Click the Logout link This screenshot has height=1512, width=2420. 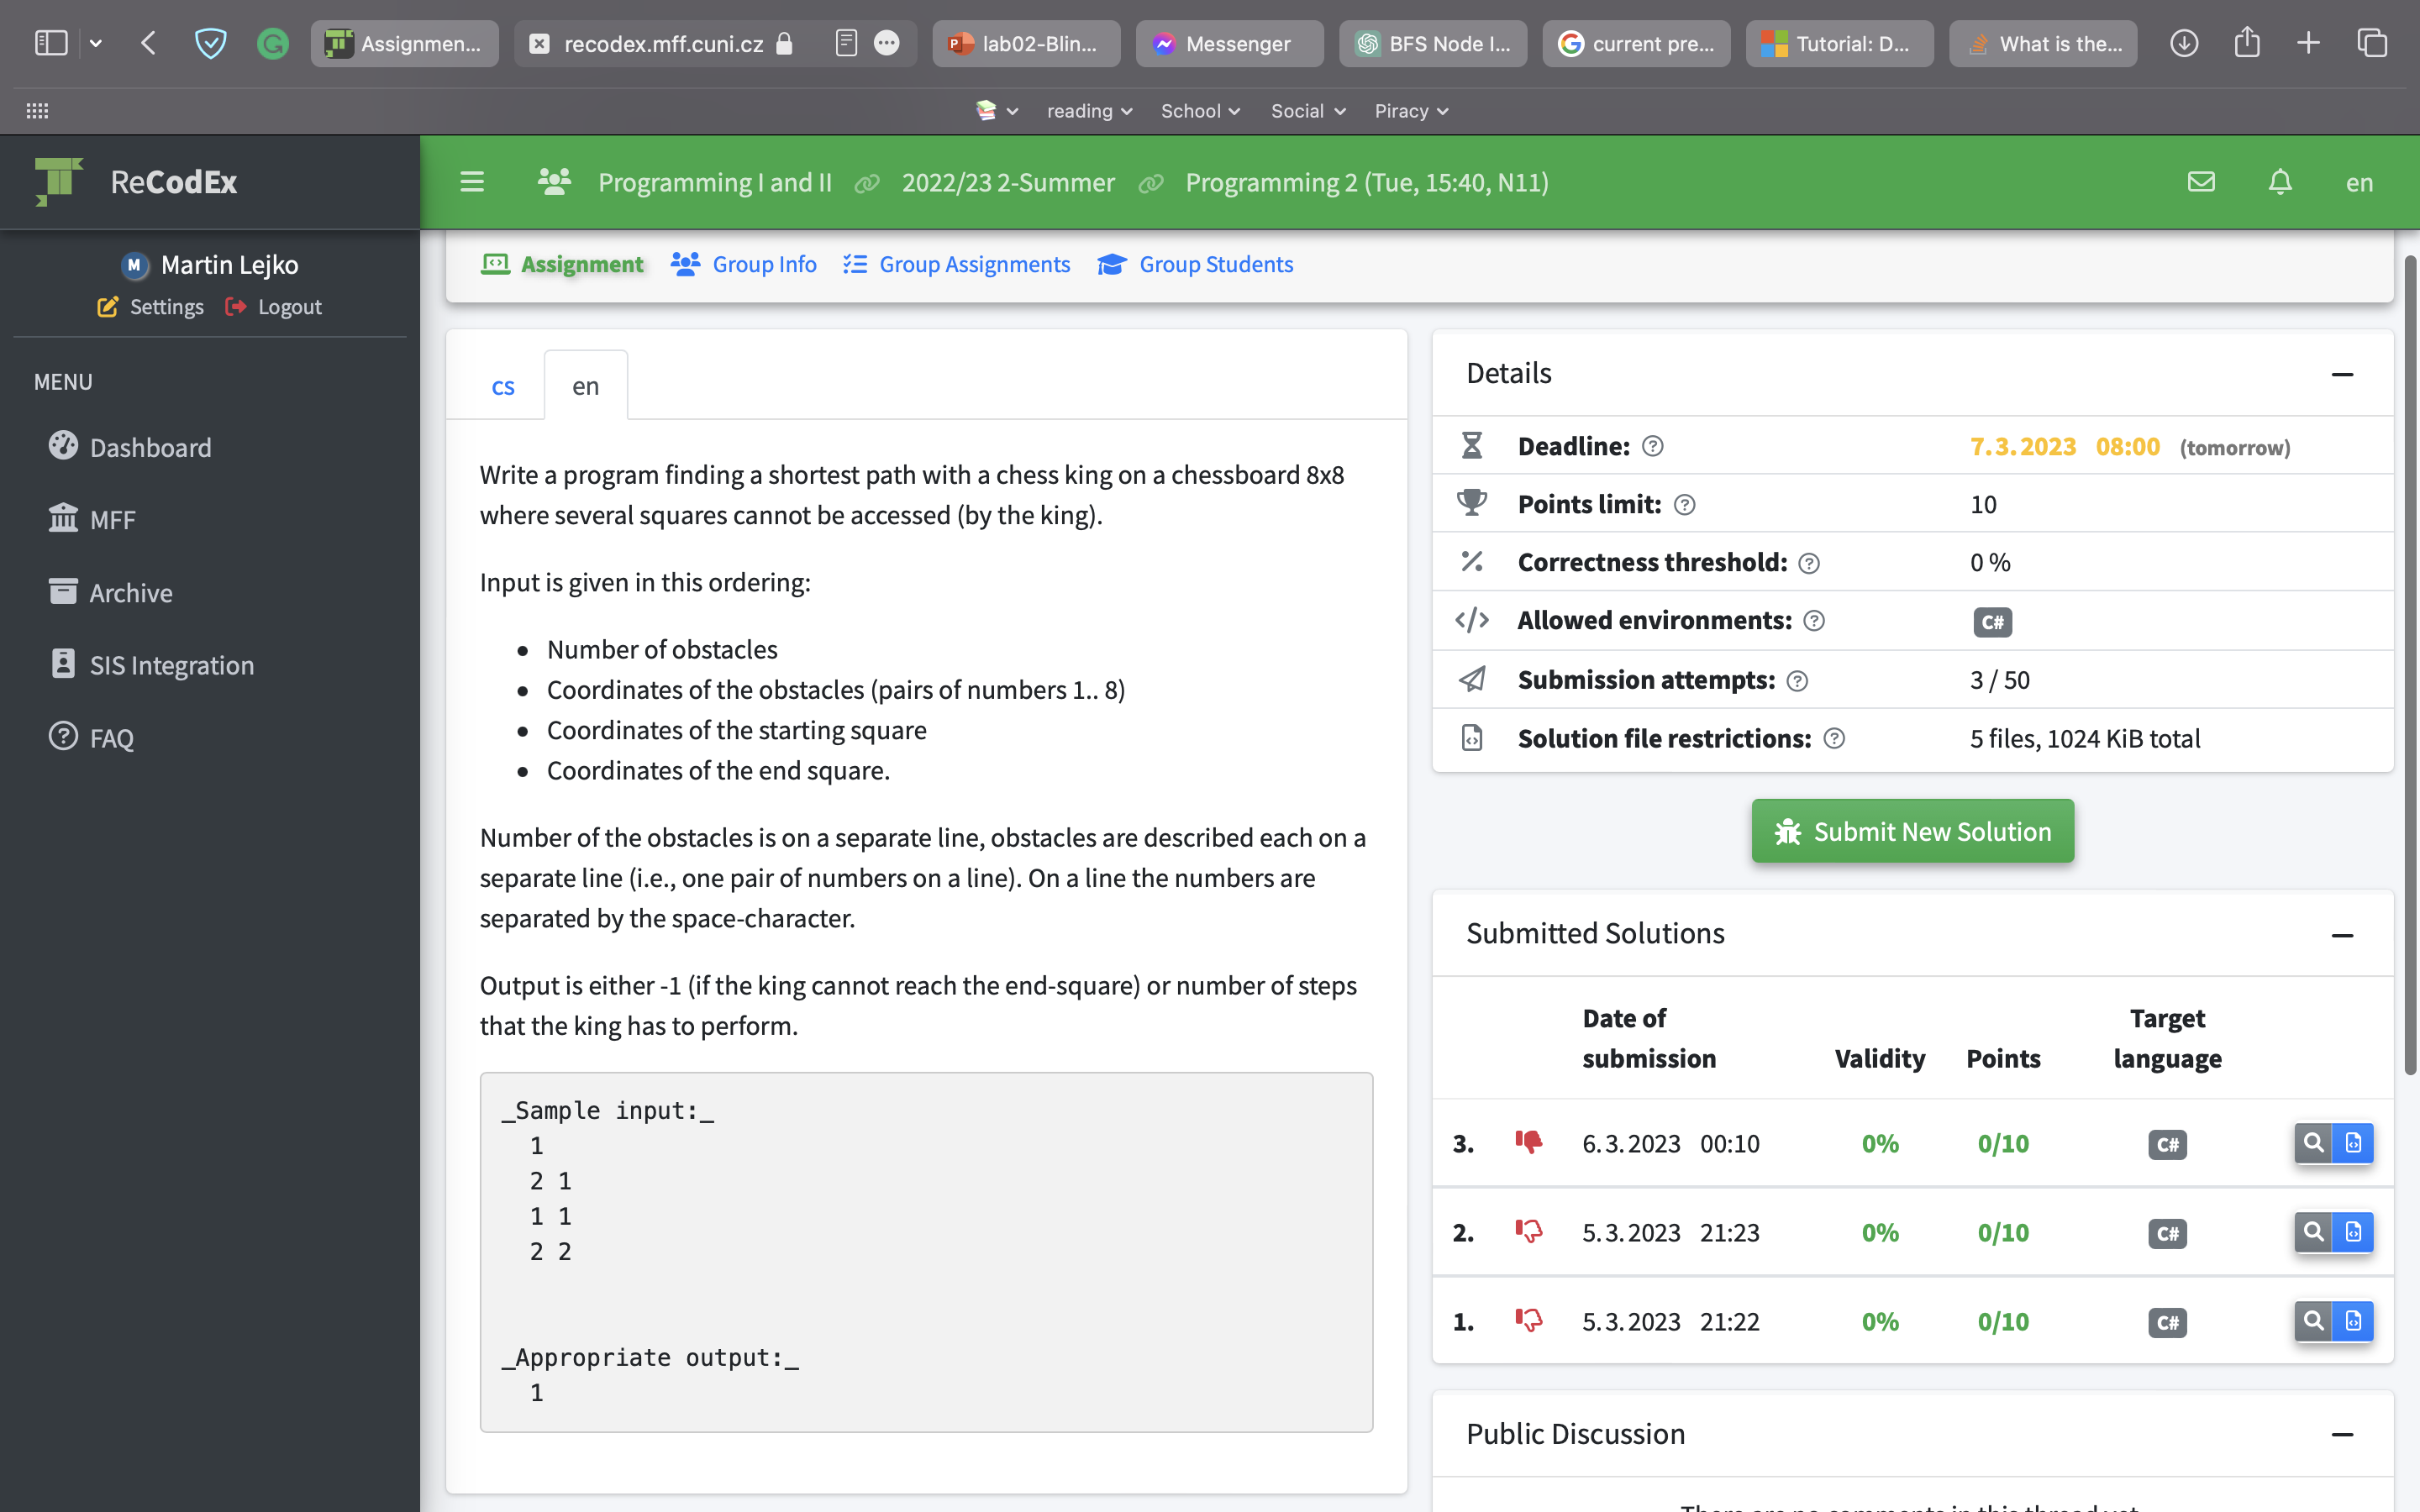(x=273, y=307)
